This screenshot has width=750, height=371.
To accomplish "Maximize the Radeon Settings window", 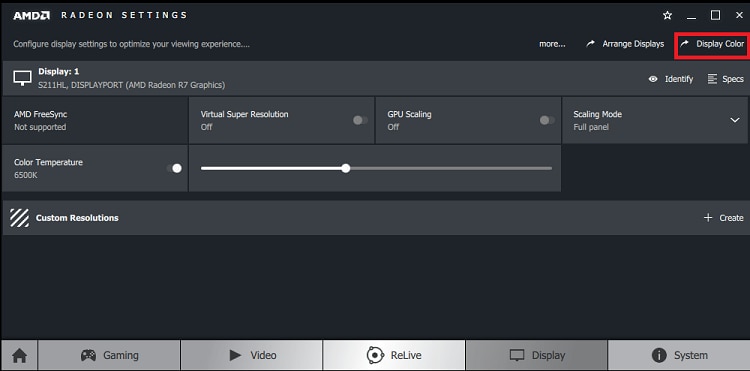I will click(x=715, y=15).
